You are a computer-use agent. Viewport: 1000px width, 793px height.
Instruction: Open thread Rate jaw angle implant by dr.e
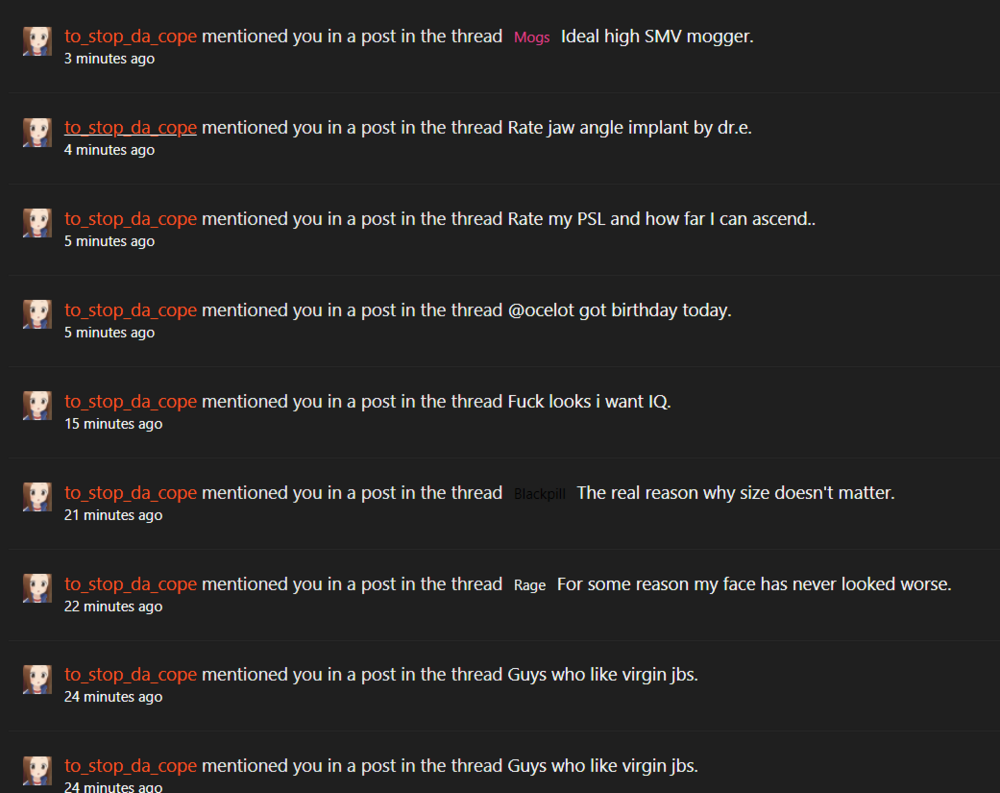pyautogui.click(x=629, y=128)
